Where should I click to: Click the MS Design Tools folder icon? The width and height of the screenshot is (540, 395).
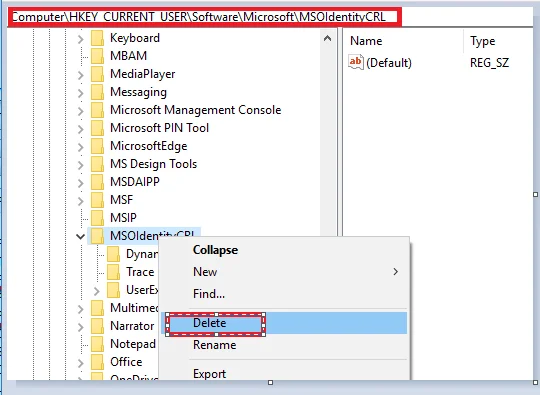(97, 164)
